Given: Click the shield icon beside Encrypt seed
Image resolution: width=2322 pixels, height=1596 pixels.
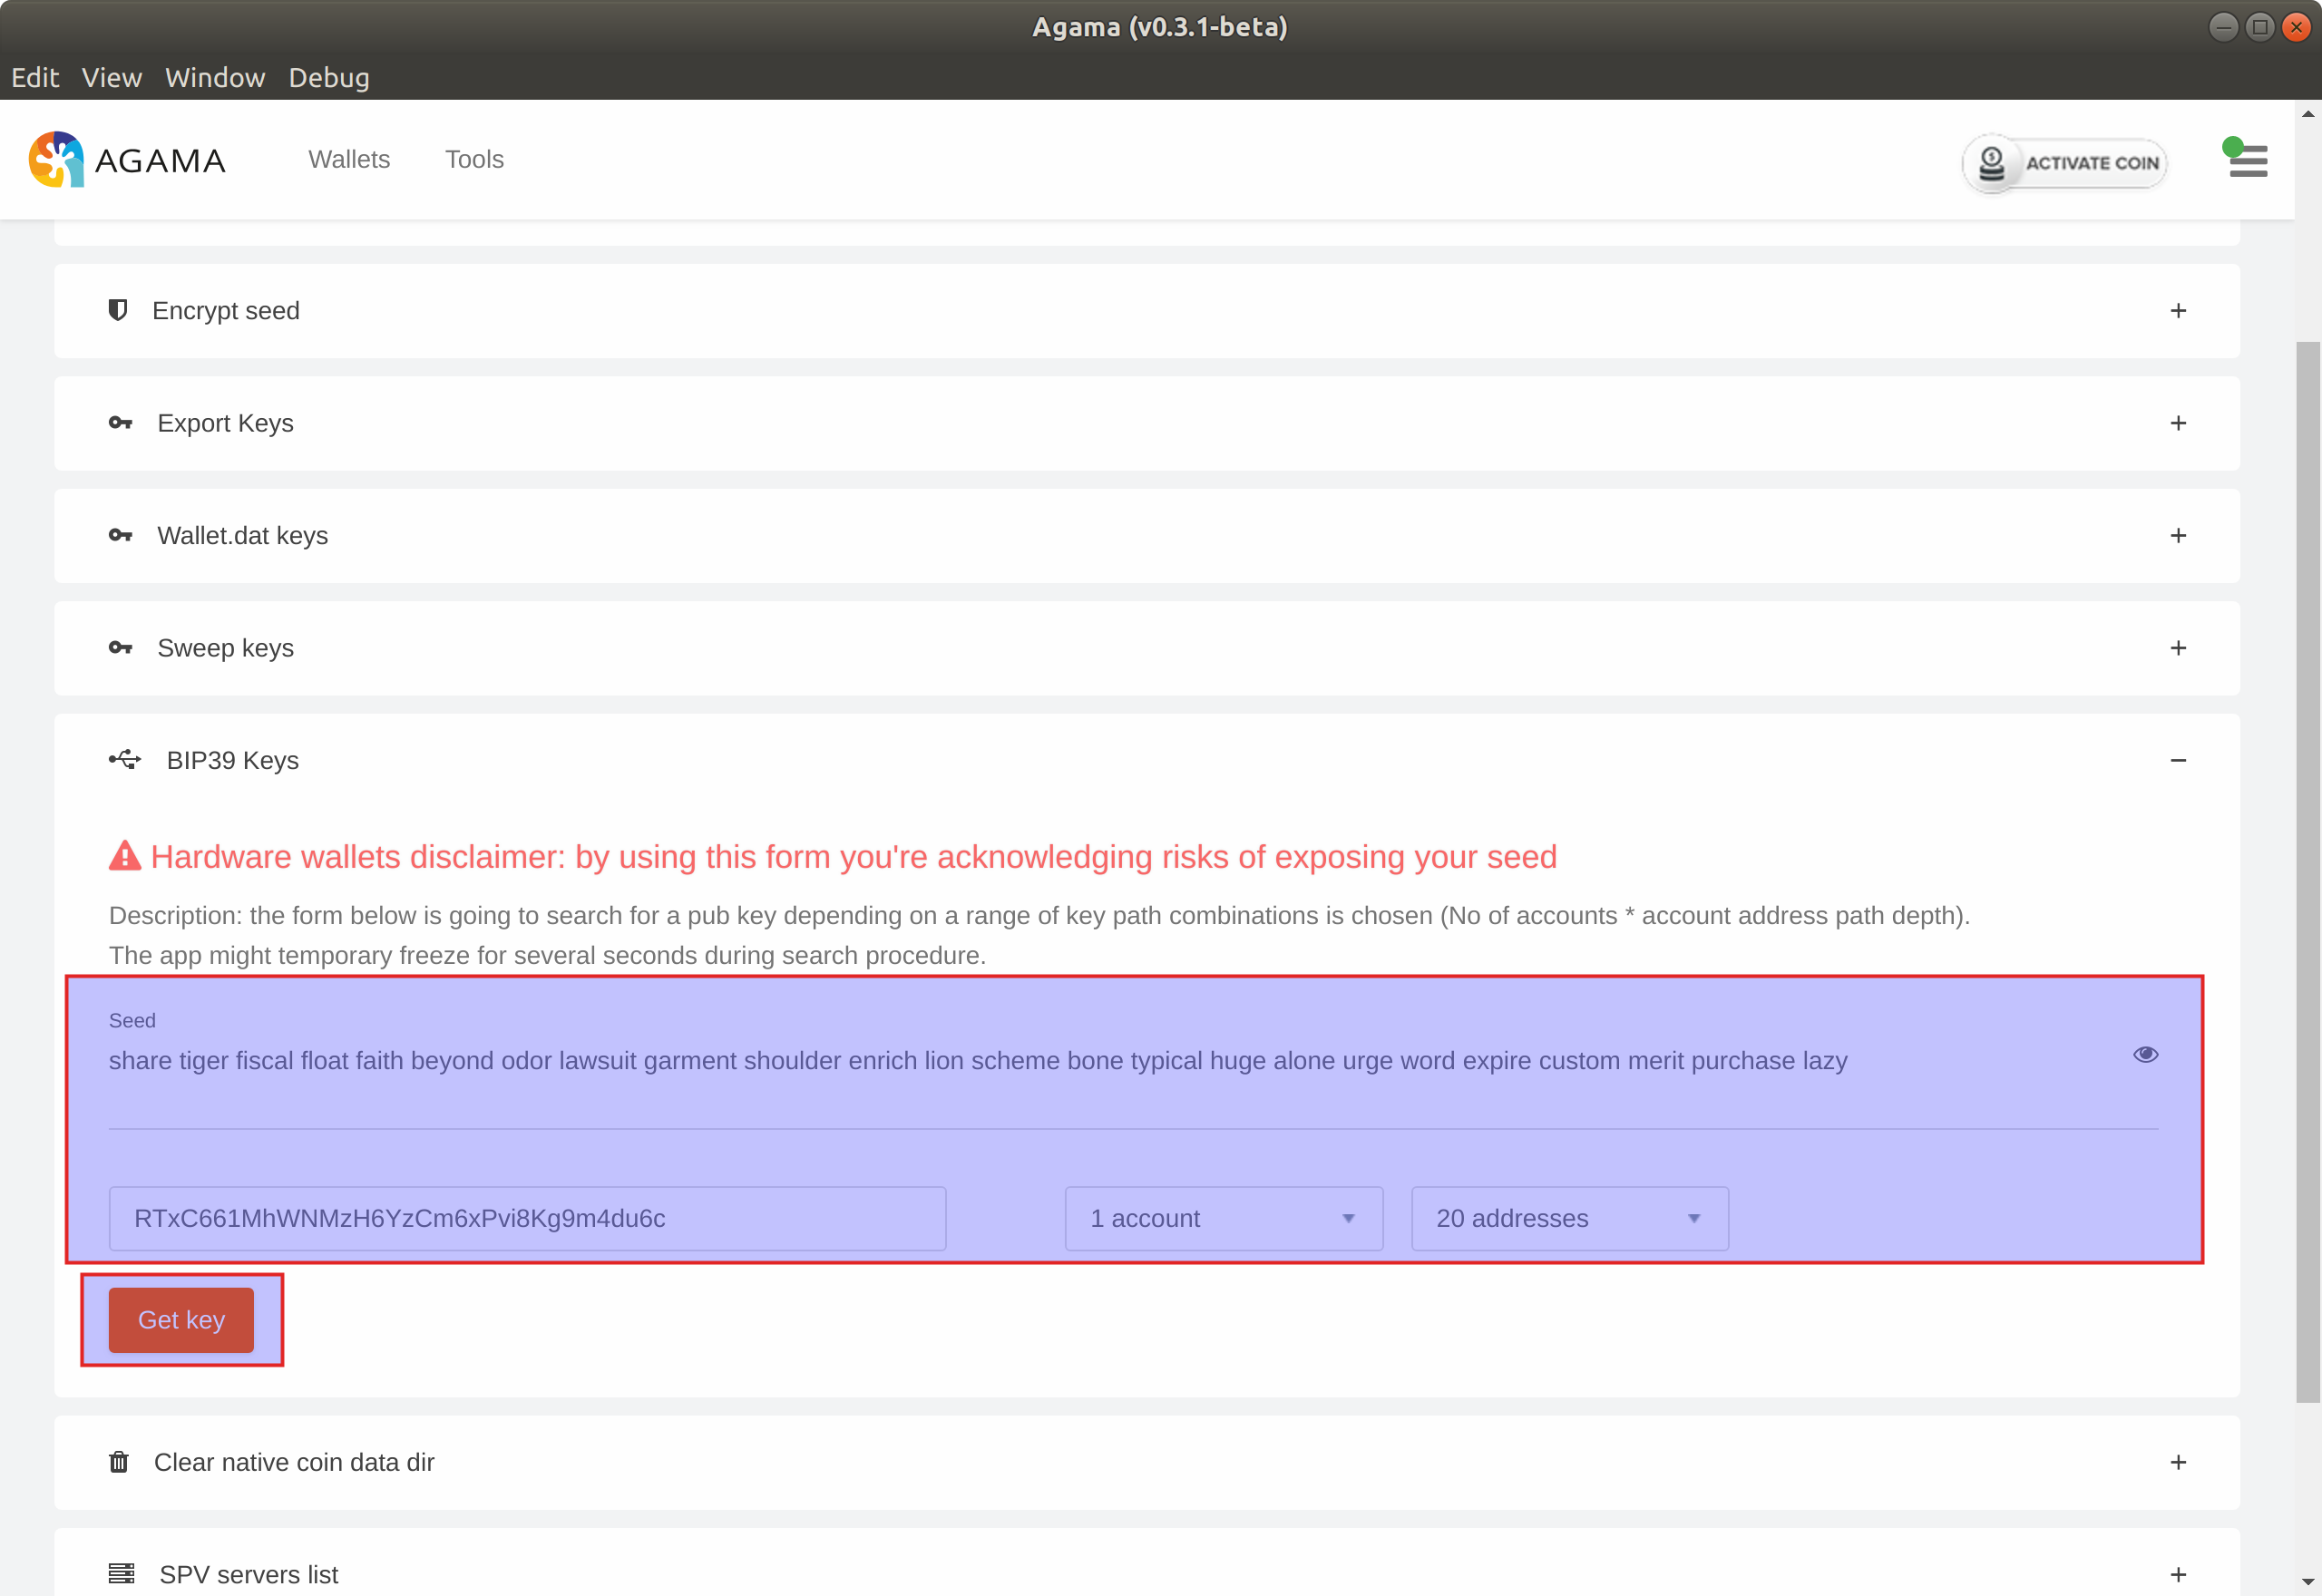Looking at the screenshot, I should (x=118, y=311).
